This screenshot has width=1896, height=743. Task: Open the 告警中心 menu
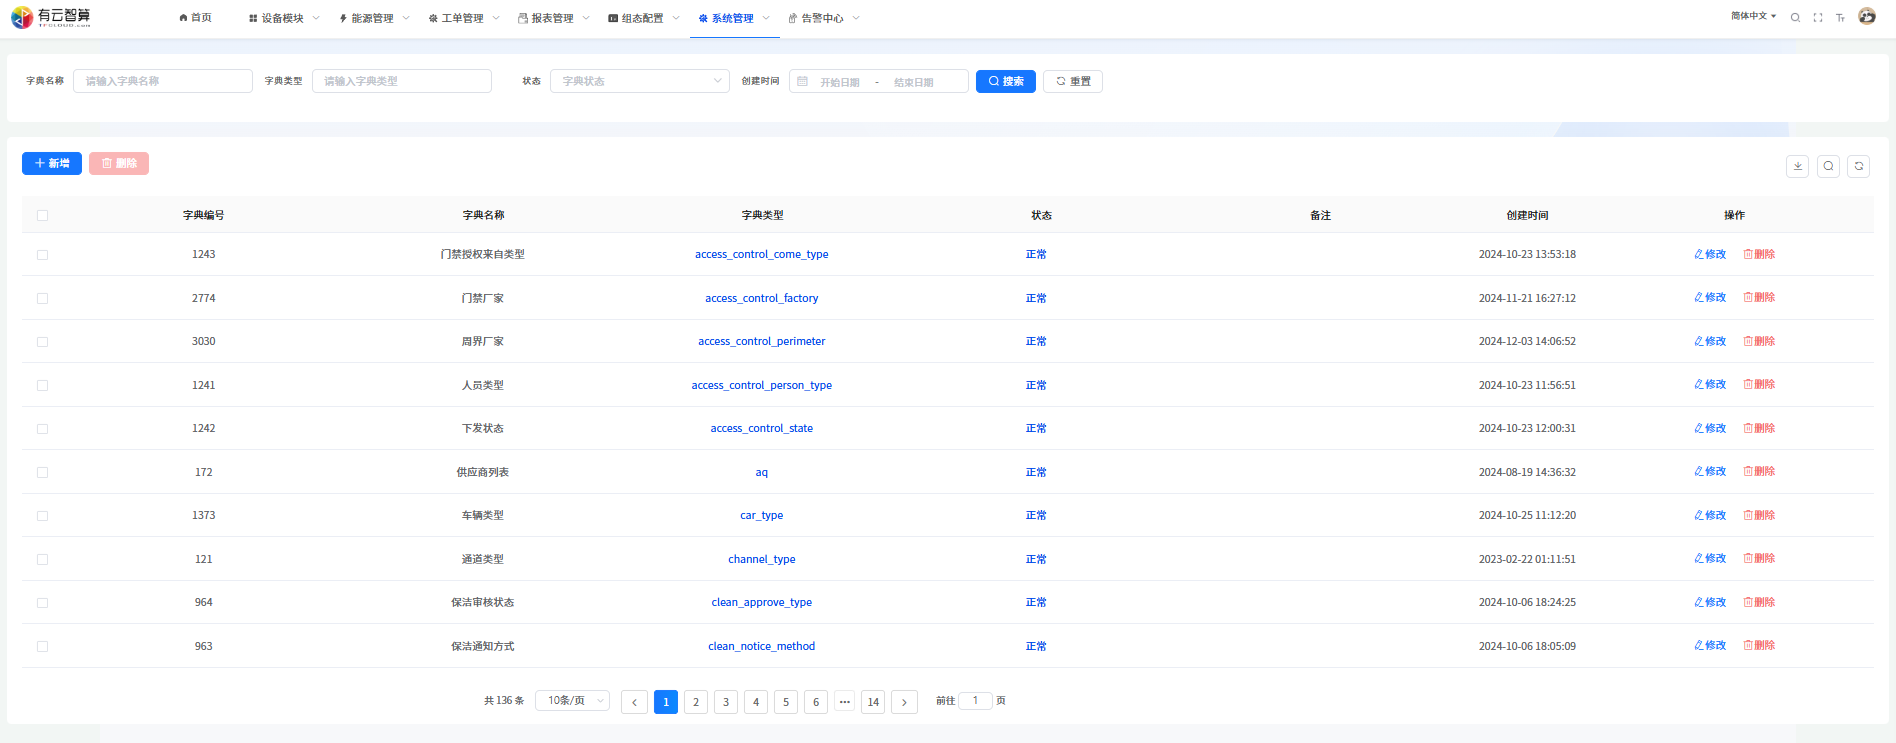tap(823, 18)
